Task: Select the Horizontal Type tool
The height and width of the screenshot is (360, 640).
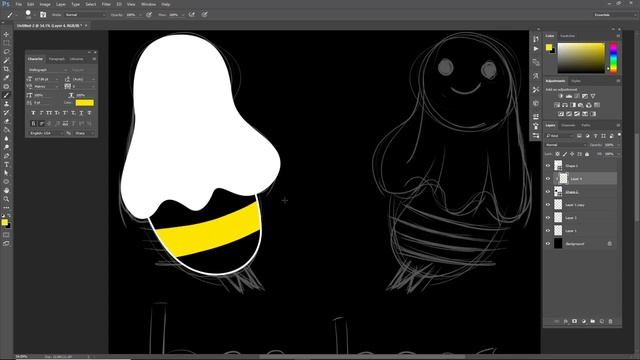Action: 6,164
